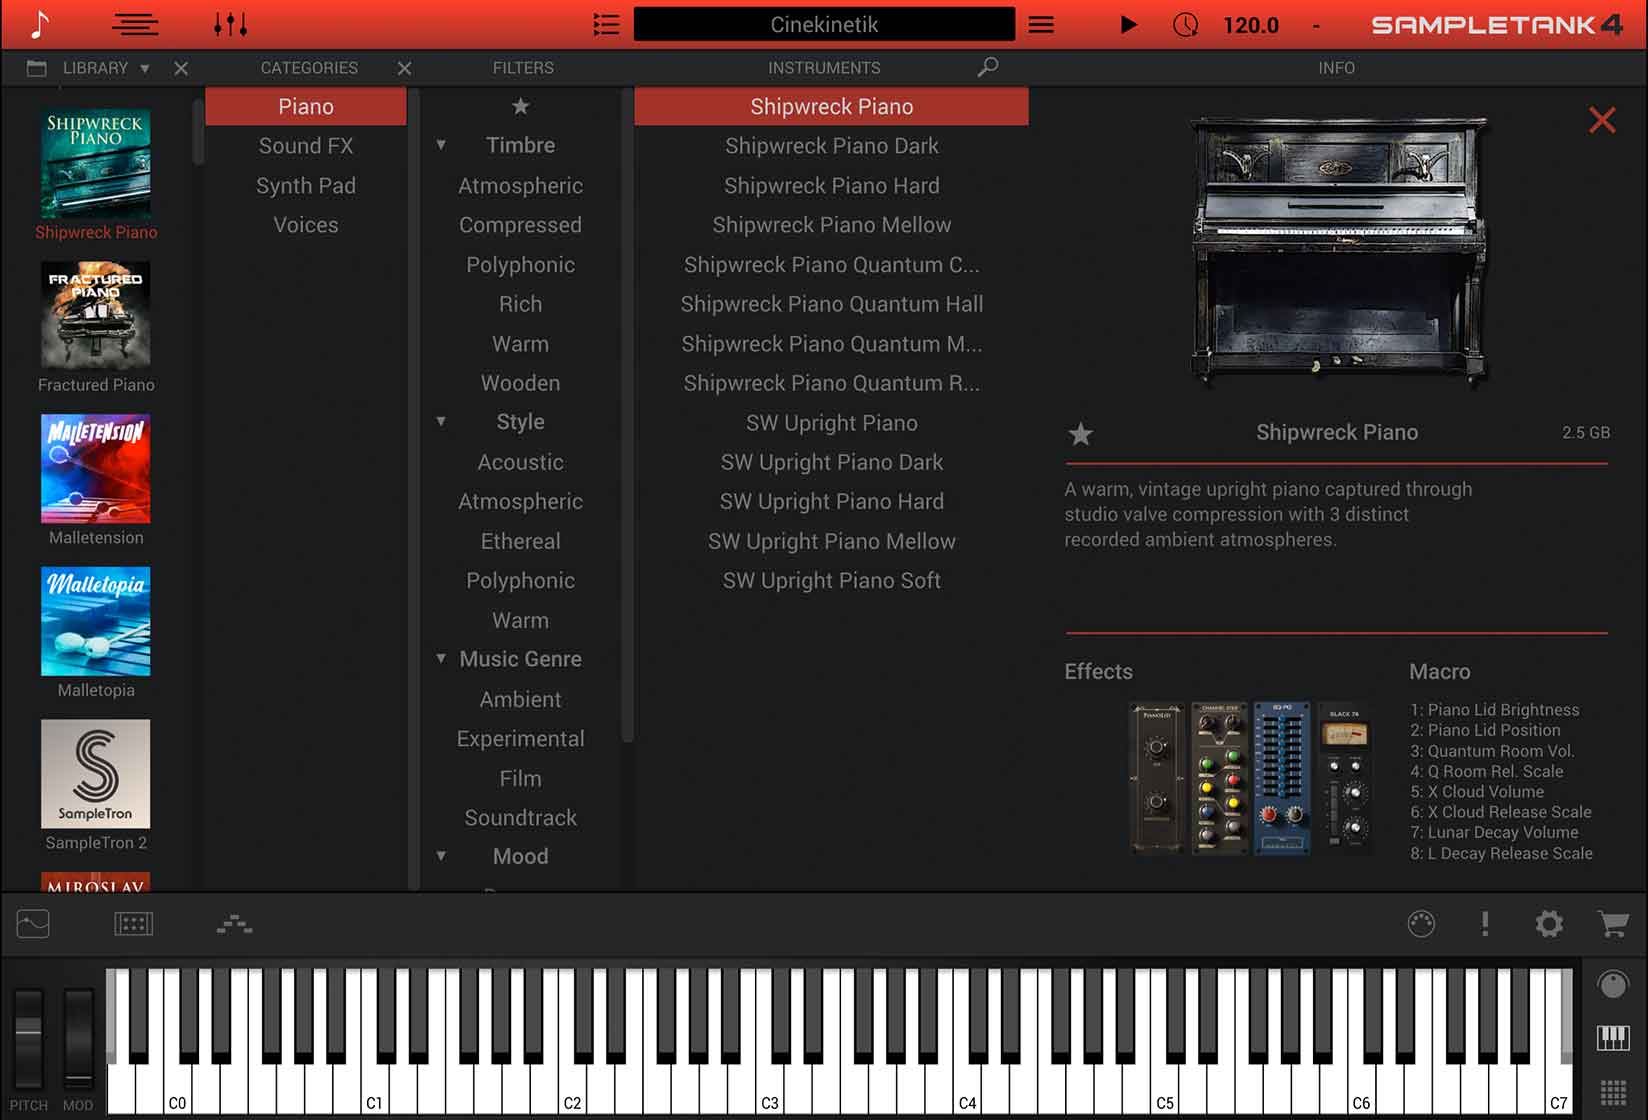Collapse the Style filter group
Image resolution: width=1648 pixels, height=1120 pixels.
click(x=441, y=422)
